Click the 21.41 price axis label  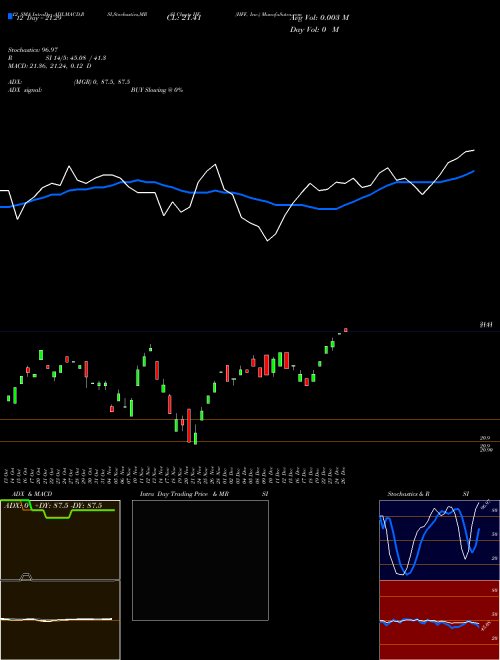point(486,325)
